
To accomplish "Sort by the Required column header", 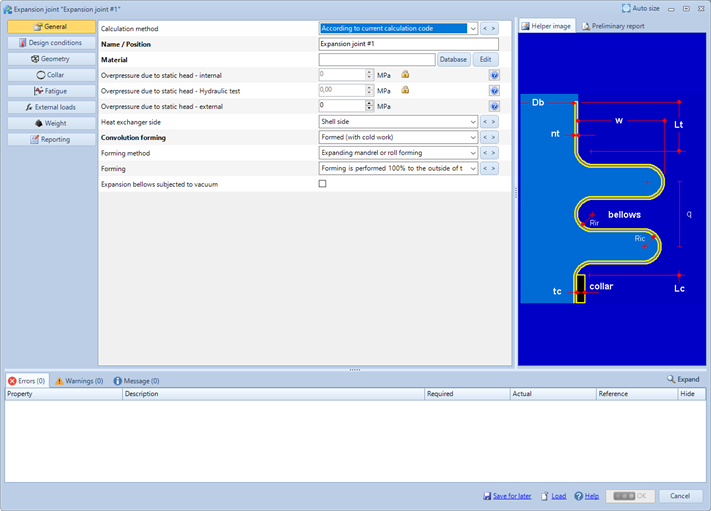I will tap(467, 394).
